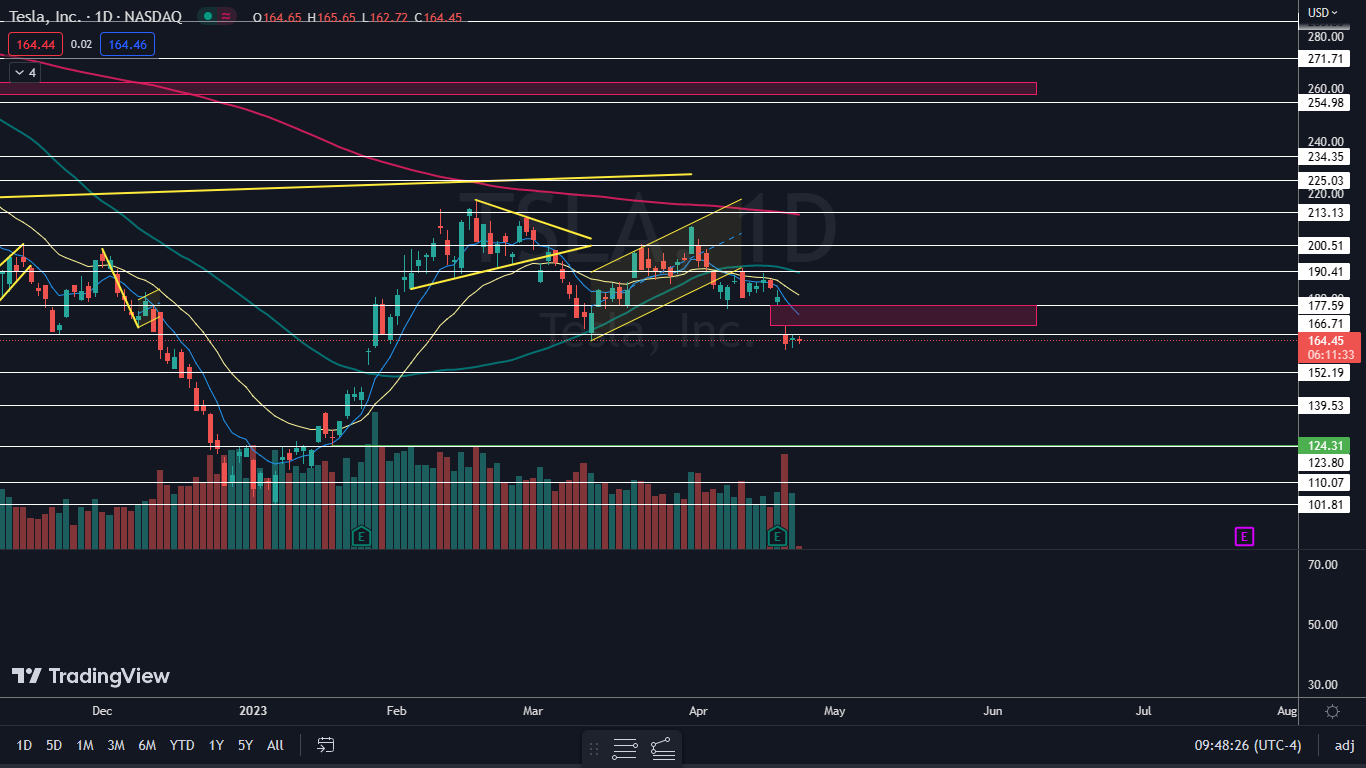This screenshot has height=768, width=1366.
Task: Select the horizontal lines drawing toolbar icon
Action: click(x=625, y=747)
